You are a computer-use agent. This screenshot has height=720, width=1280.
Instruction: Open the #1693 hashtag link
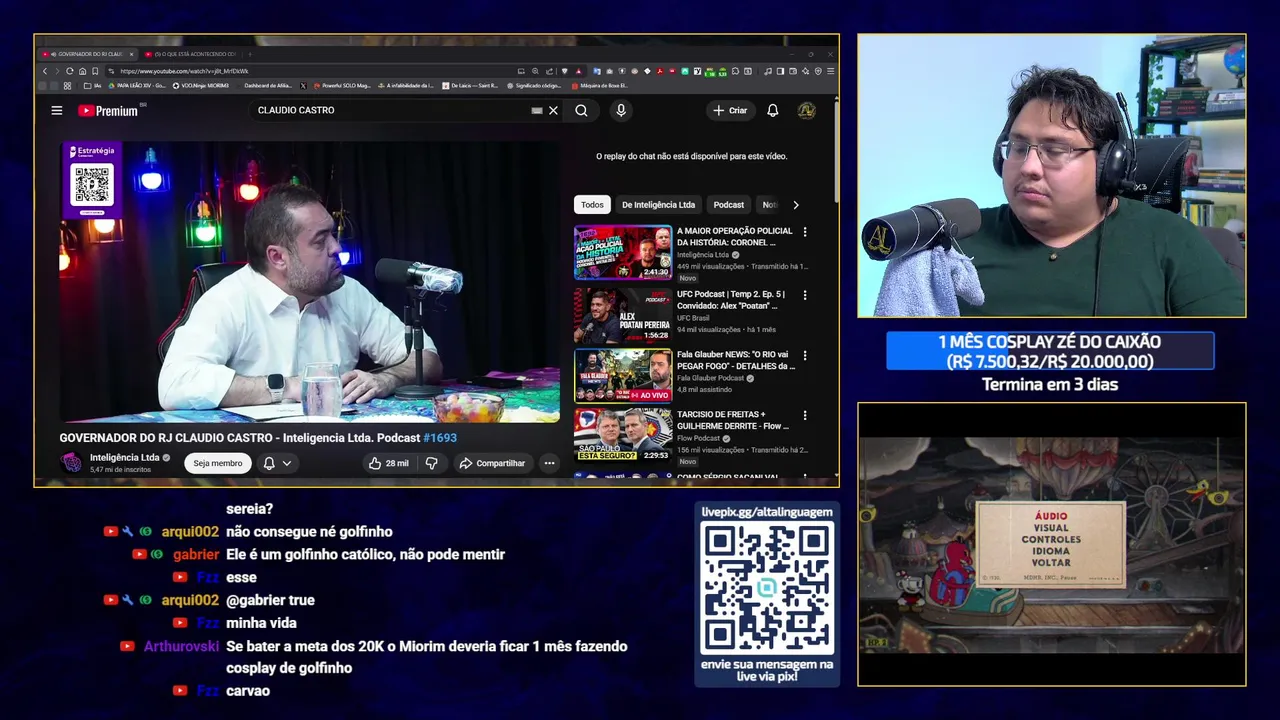[440, 438]
